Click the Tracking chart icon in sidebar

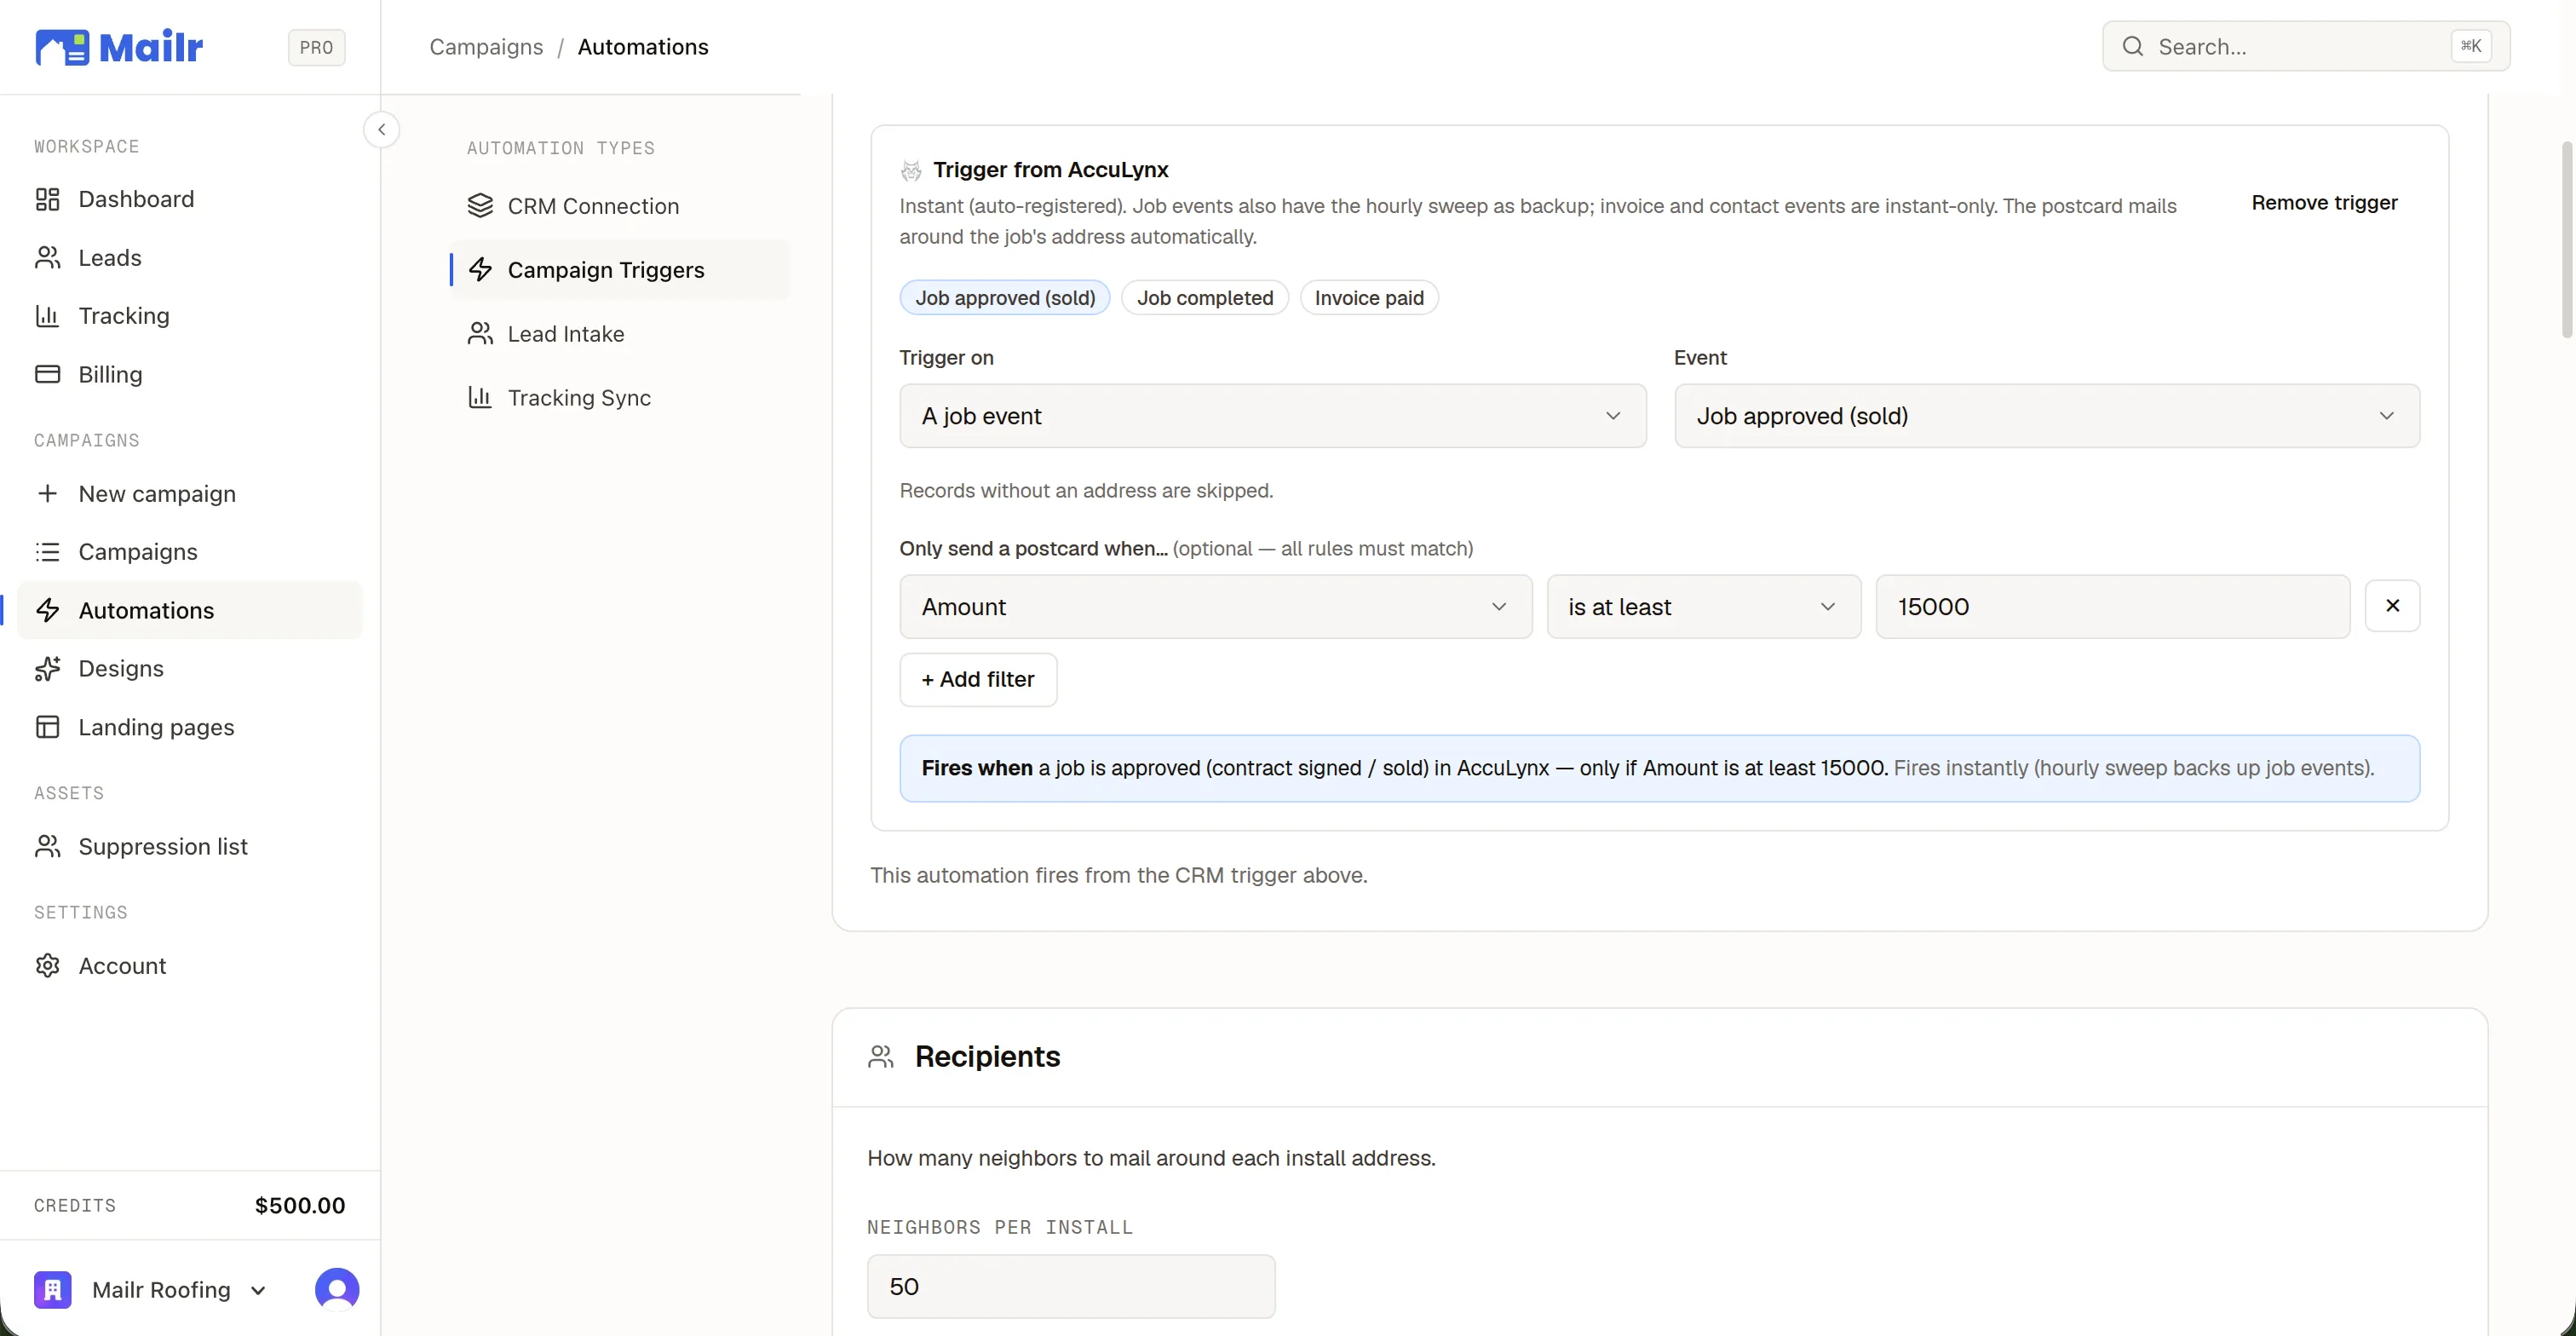(47, 316)
